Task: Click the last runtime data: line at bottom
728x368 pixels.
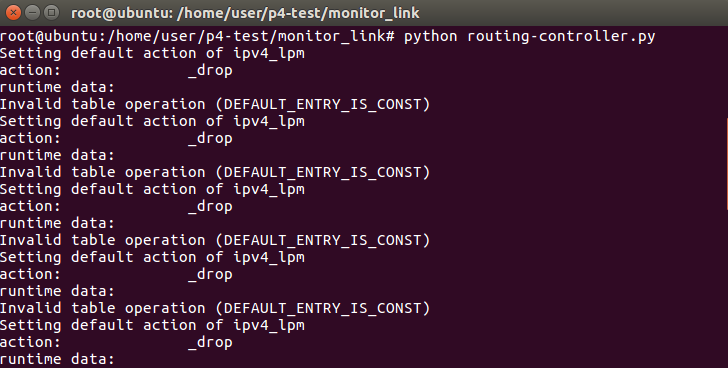Action: 57,359
